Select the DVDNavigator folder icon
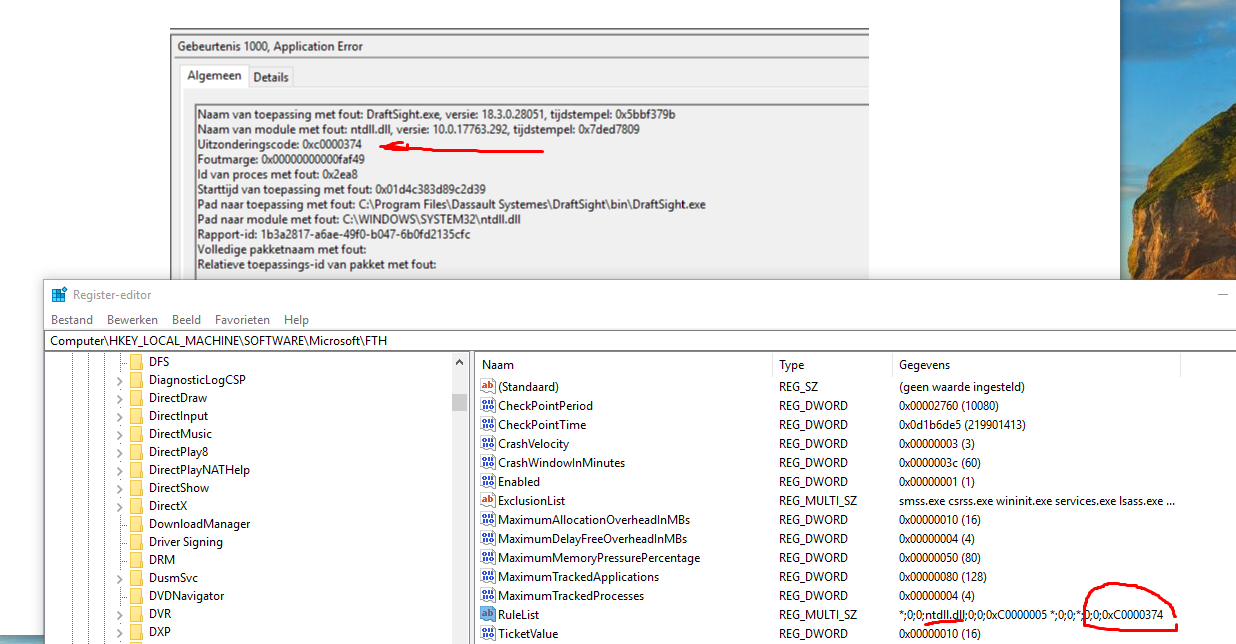Image resolution: width=1236 pixels, height=644 pixels. tap(137, 596)
